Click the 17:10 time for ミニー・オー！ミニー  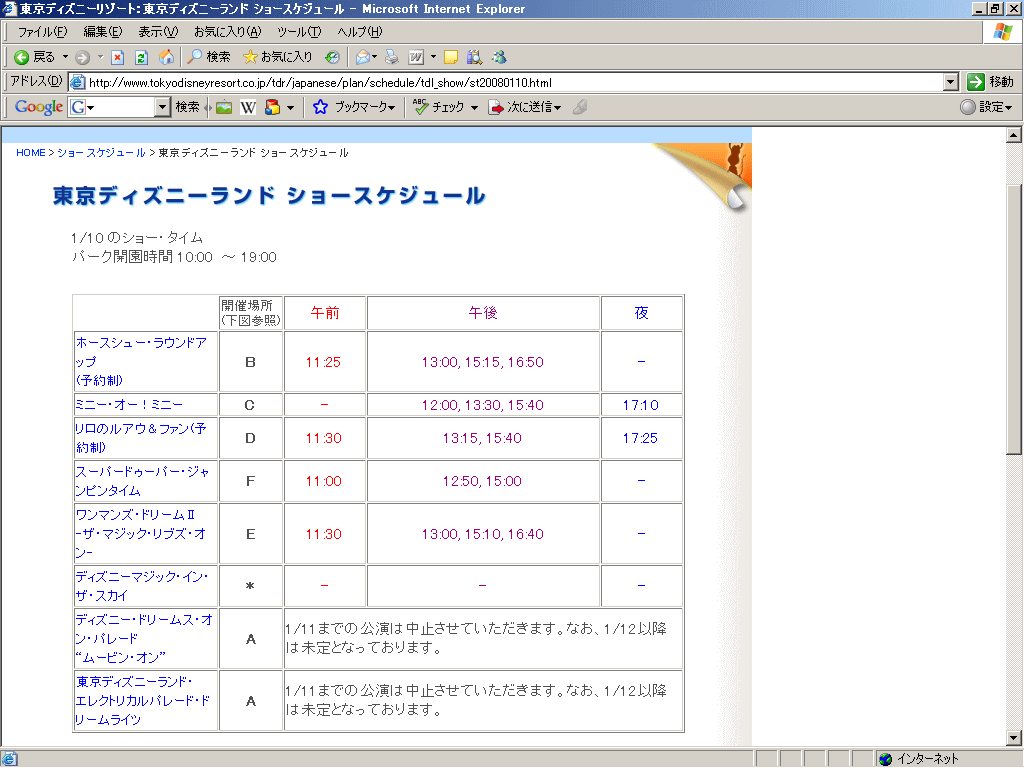pos(641,405)
